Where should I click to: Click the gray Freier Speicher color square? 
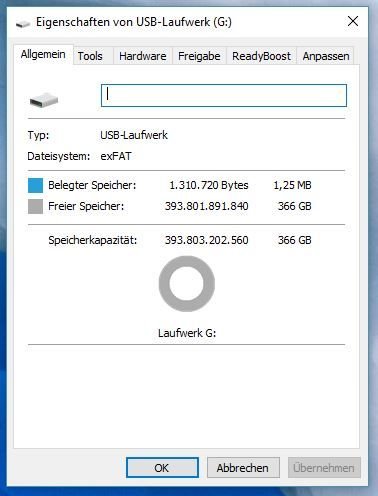pyautogui.click(x=35, y=206)
